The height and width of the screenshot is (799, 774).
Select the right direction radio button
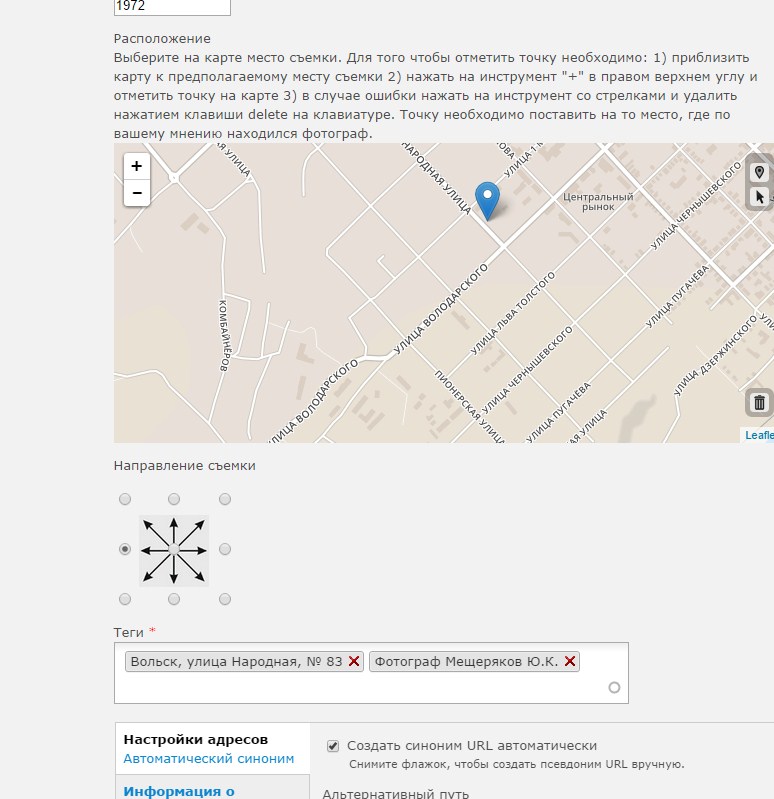(x=225, y=549)
